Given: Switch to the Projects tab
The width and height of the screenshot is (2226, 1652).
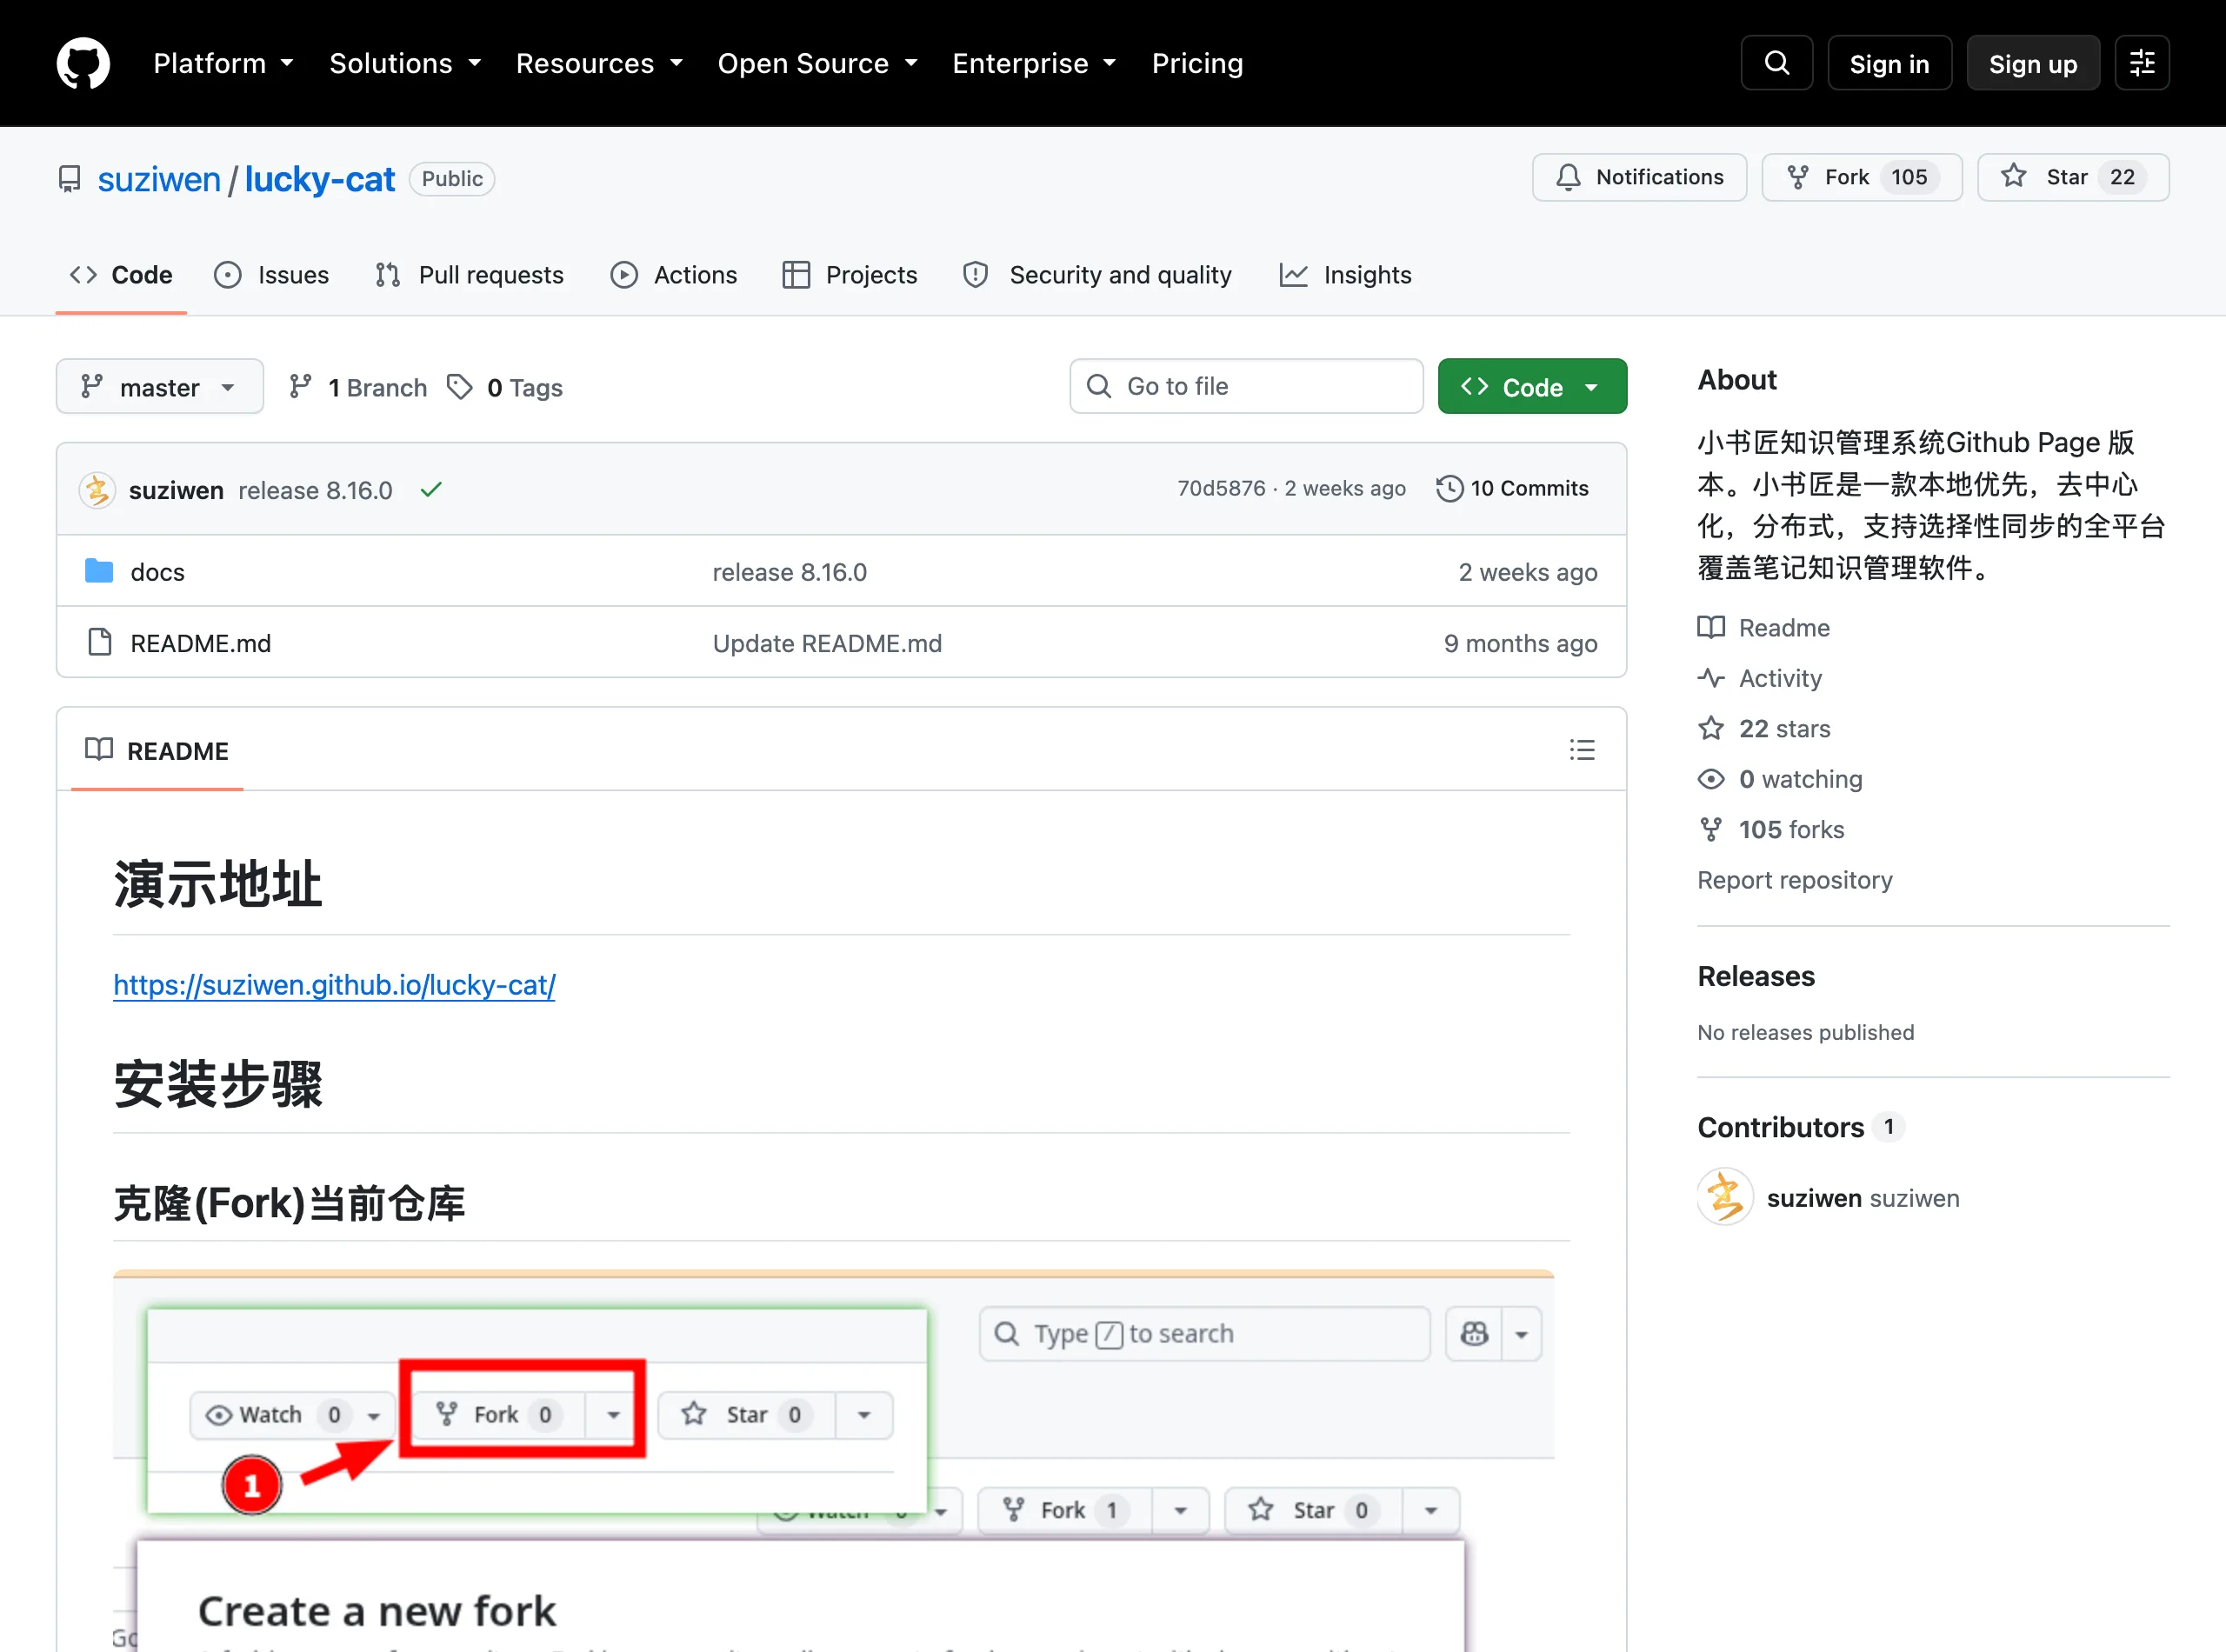Looking at the screenshot, I should (850, 275).
